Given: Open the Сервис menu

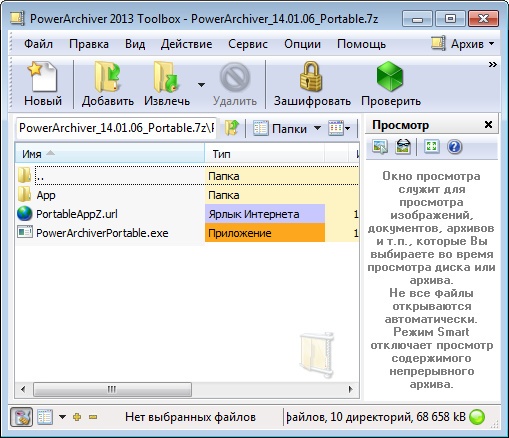Looking at the screenshot, I should click(x=248, y=44).
